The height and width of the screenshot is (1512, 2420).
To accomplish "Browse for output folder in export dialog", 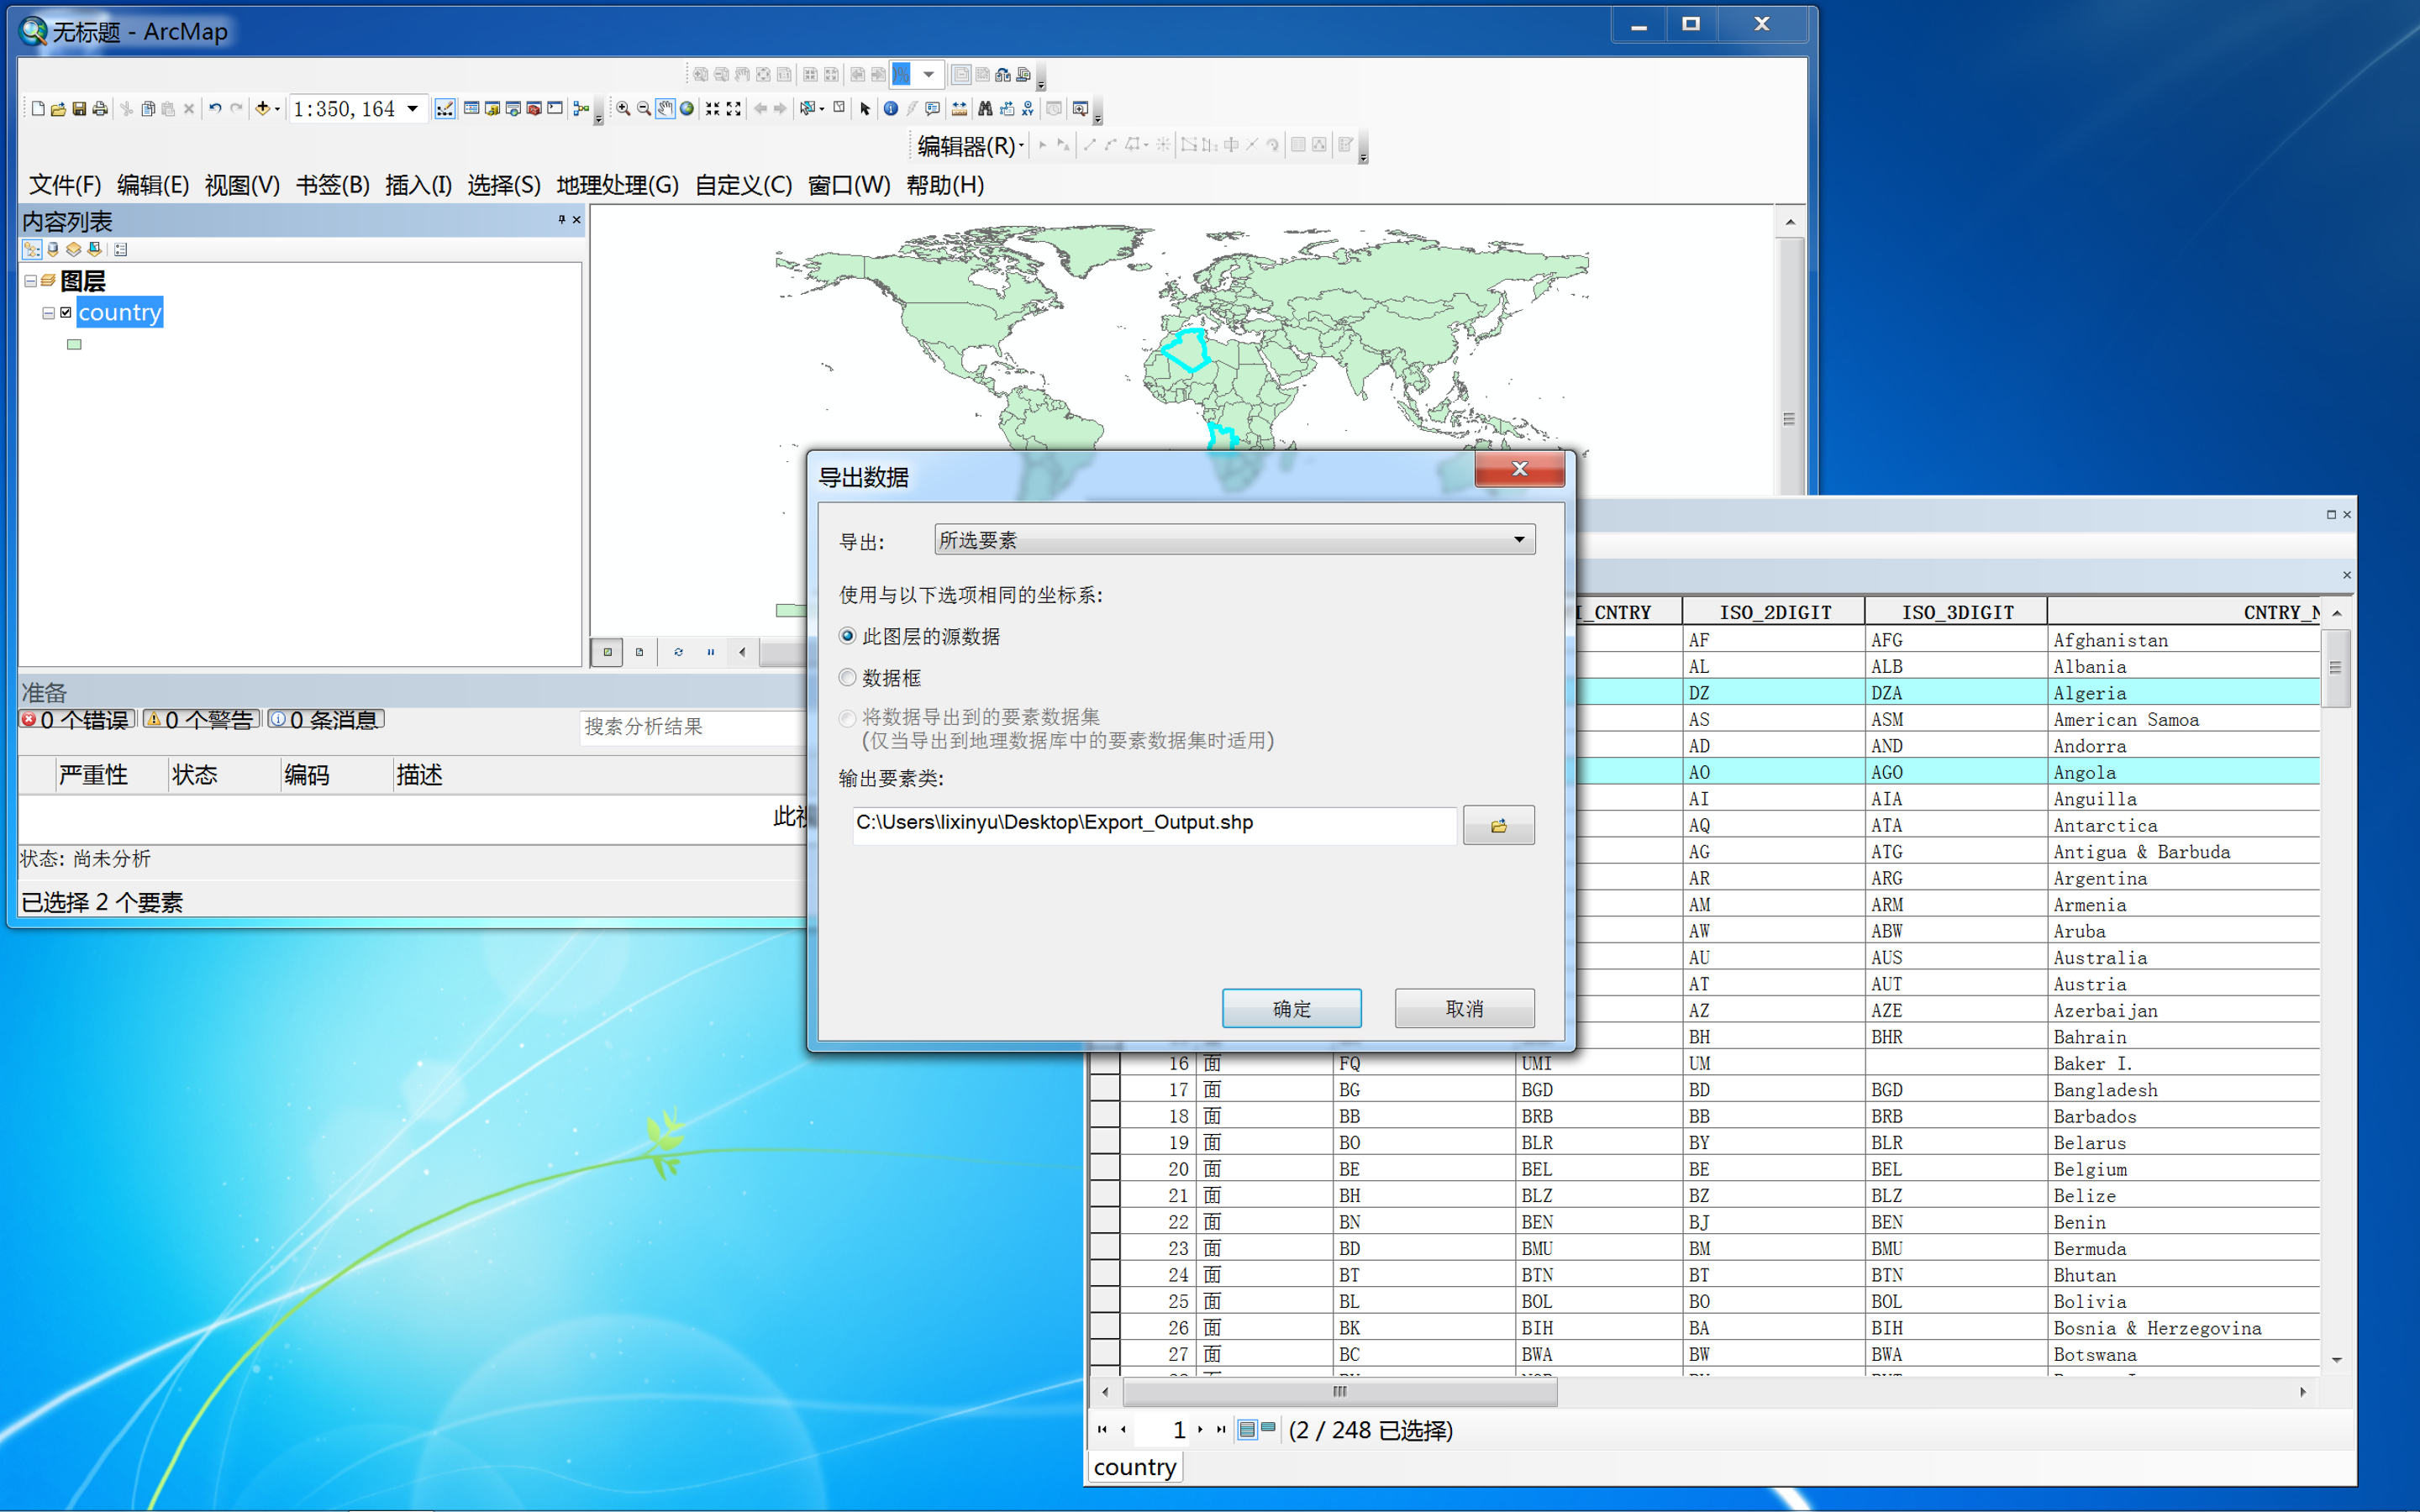I will [x=1497, y=826].
